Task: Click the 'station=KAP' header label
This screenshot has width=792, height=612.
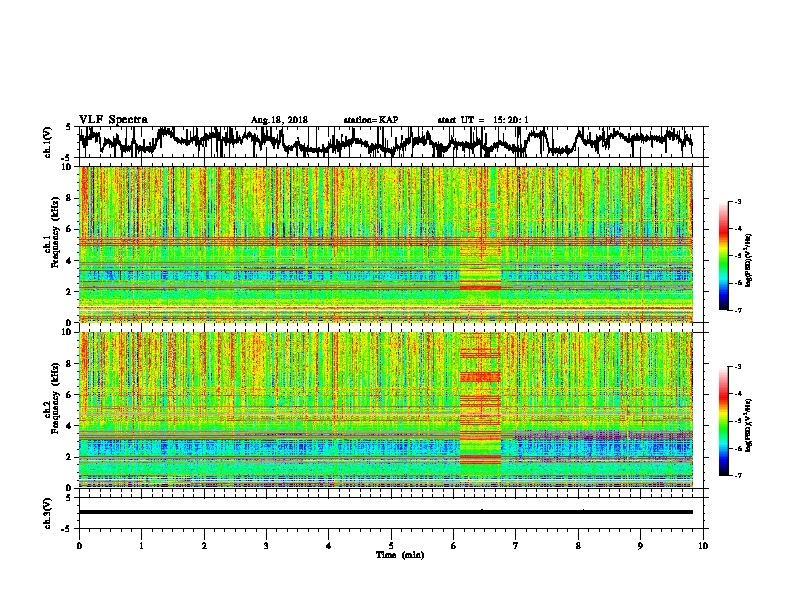Action: [371, 120]
